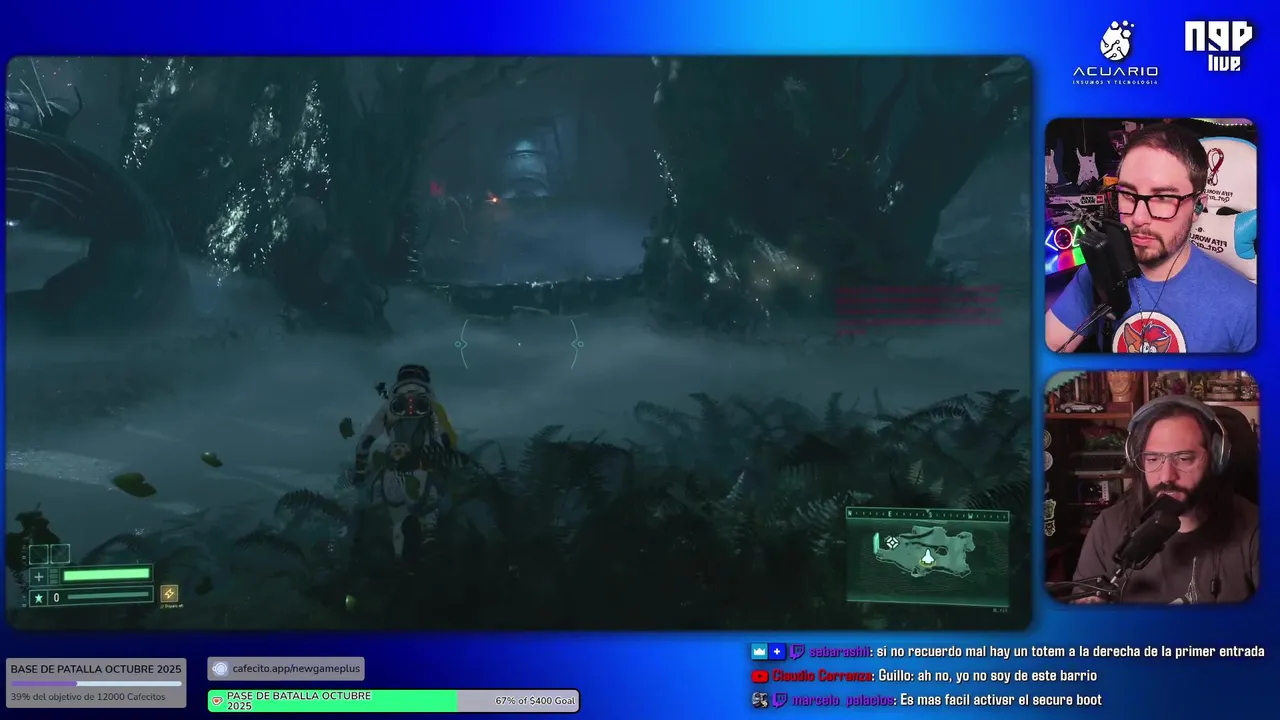The height and width of the screenshot is (720, 1280).
Task: Click the green health bar in the HUD
Action: pyautogui.click(x=106, y=575)
